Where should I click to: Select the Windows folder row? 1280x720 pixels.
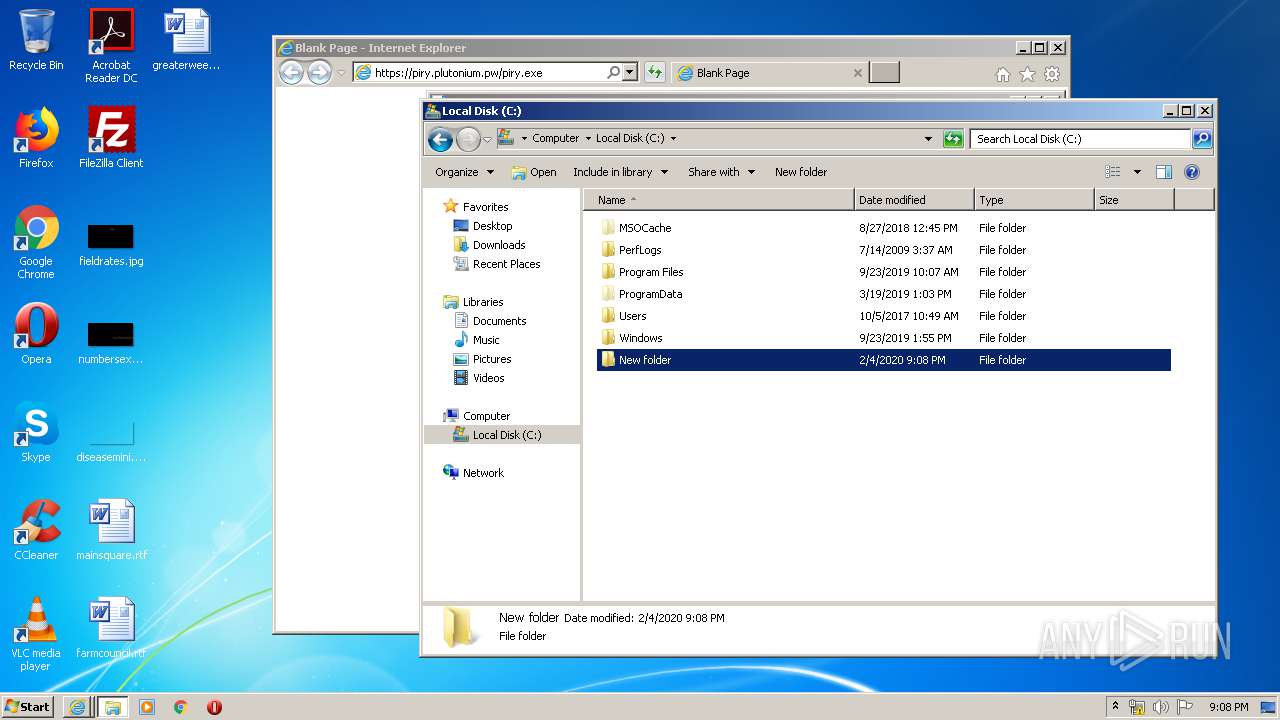point(884,338)
